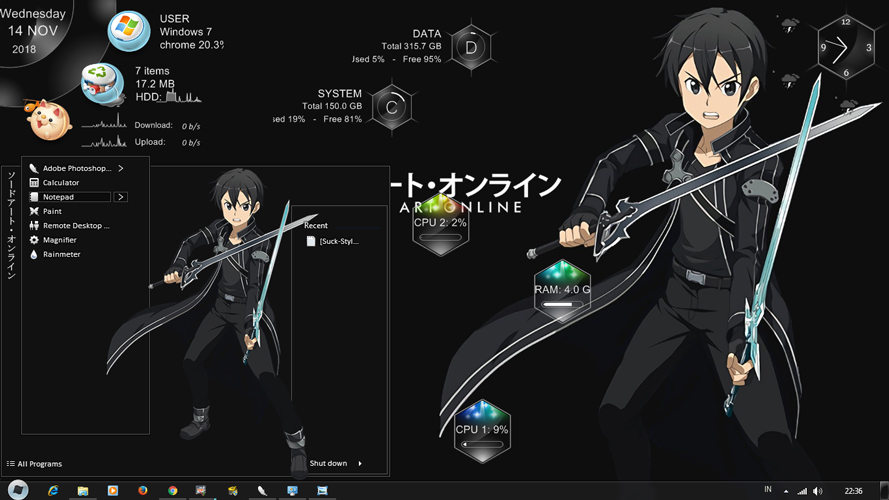Image resolution: width=889 pixels, height=500 pixels.
Task: Click the Calculator icon
Action: tap(34, 183)
